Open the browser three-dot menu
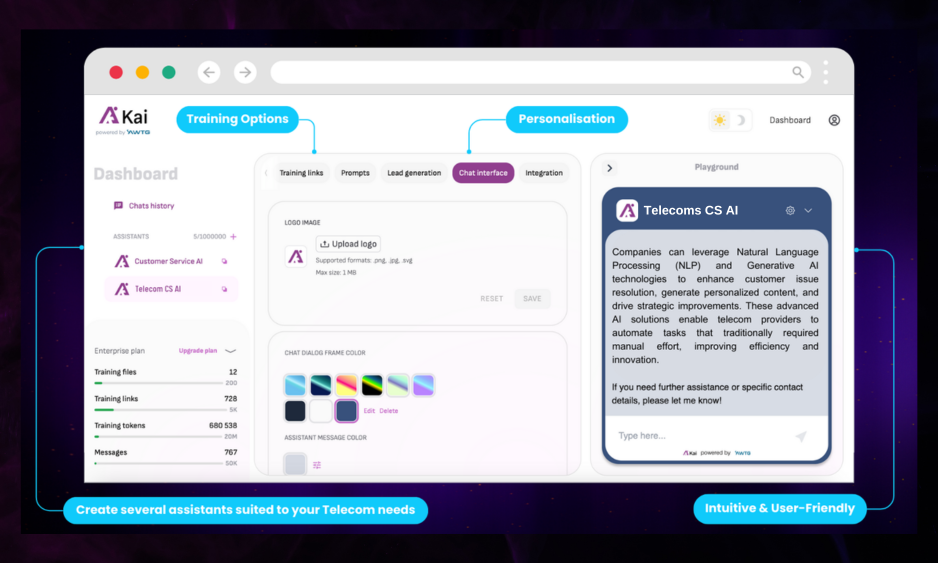 click(x=826, y=72)
